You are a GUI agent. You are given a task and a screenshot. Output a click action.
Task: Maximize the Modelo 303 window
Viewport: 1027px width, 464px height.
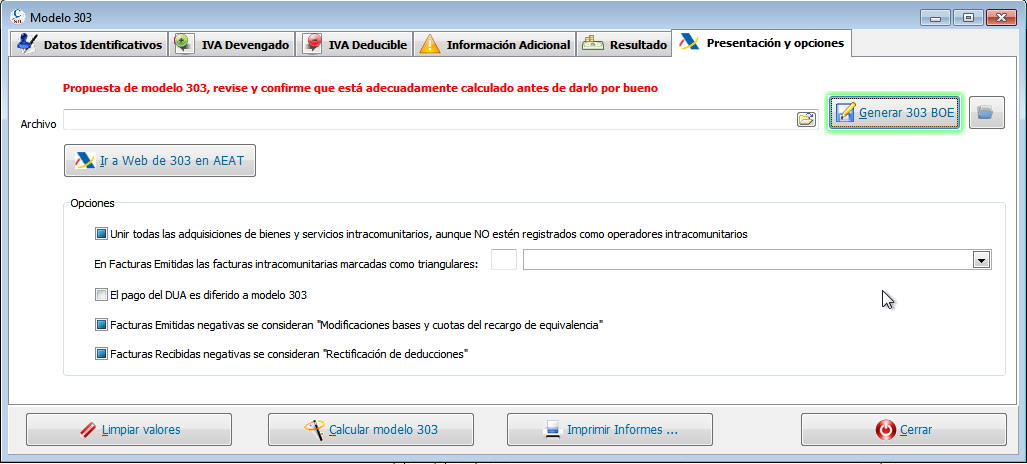click(x=968, y=17)
